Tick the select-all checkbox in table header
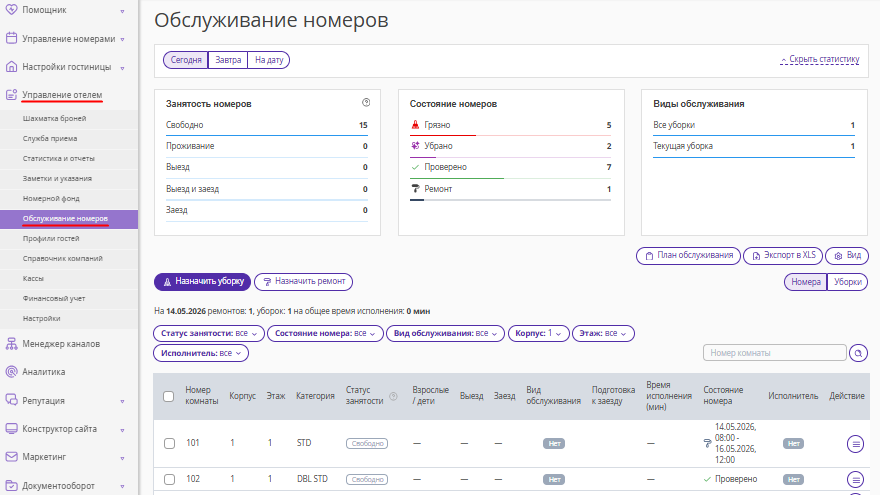880x495 pixels. pyautogui.click(x=168, y=396)
